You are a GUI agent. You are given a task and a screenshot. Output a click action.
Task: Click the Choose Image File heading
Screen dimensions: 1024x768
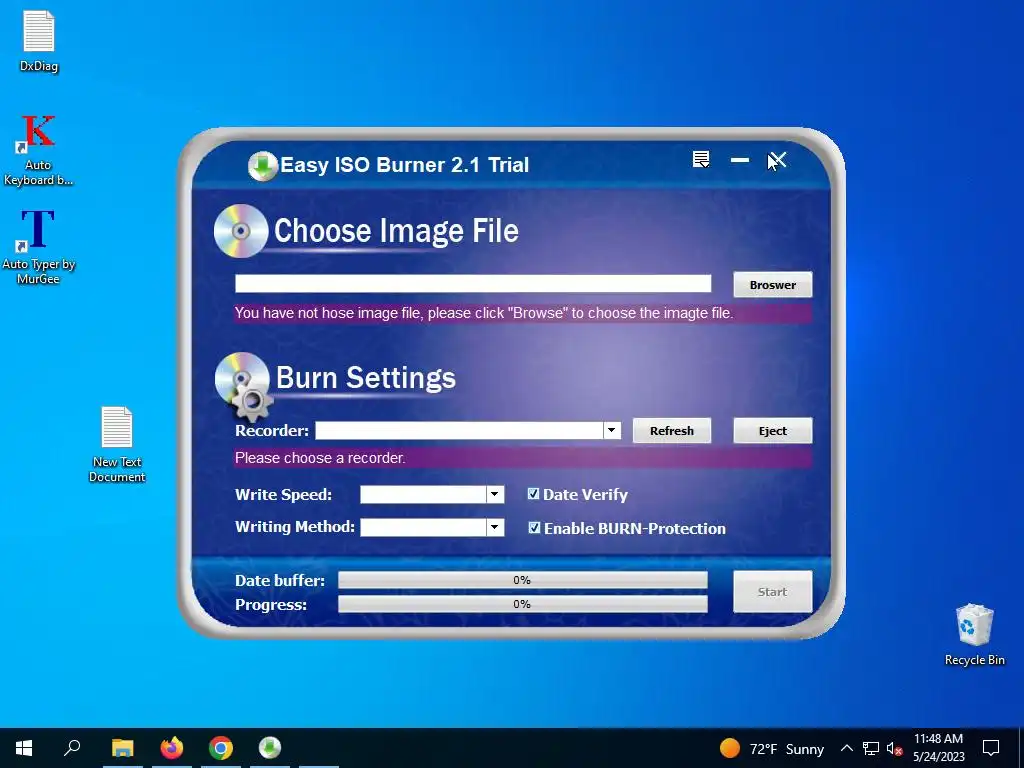coord(396,231)
